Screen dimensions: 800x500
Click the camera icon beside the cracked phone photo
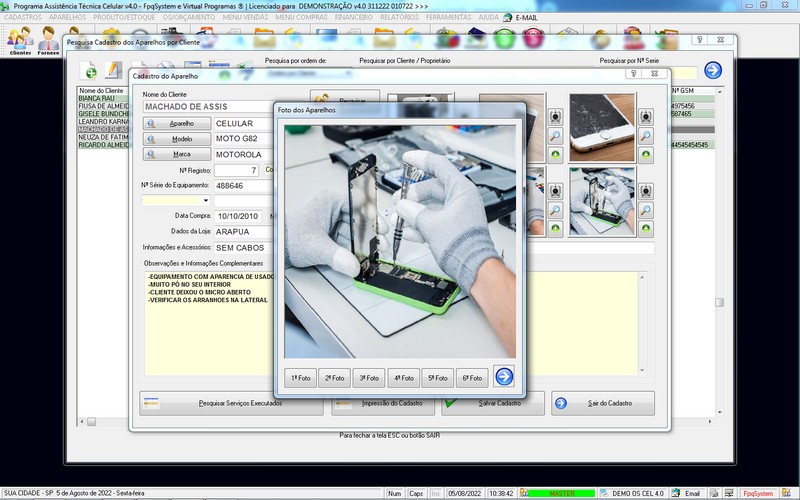coord(646,117)
